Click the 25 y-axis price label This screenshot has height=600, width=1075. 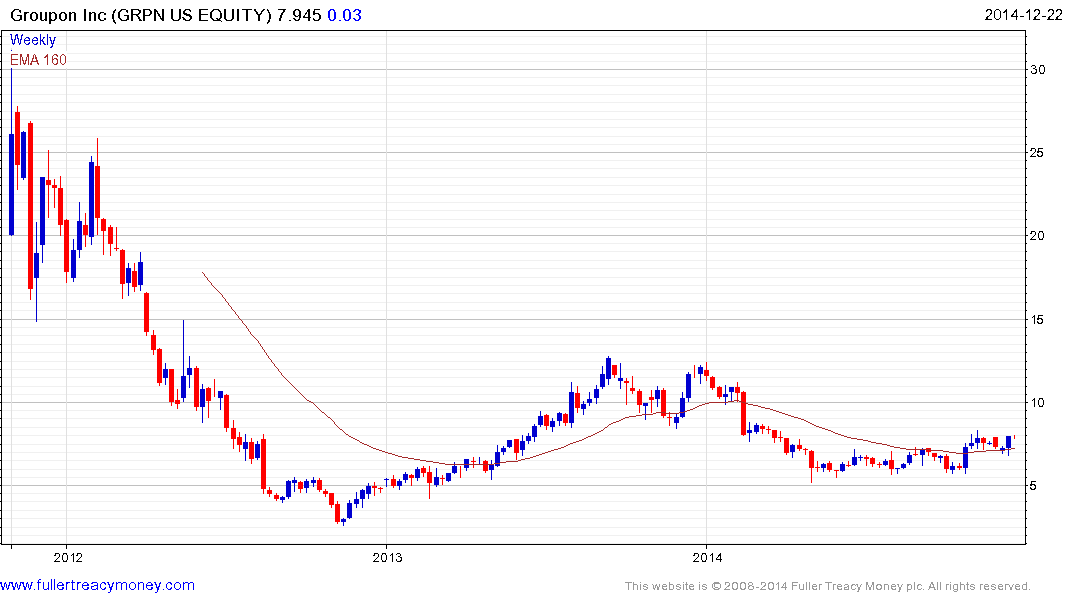[1037, 152]
